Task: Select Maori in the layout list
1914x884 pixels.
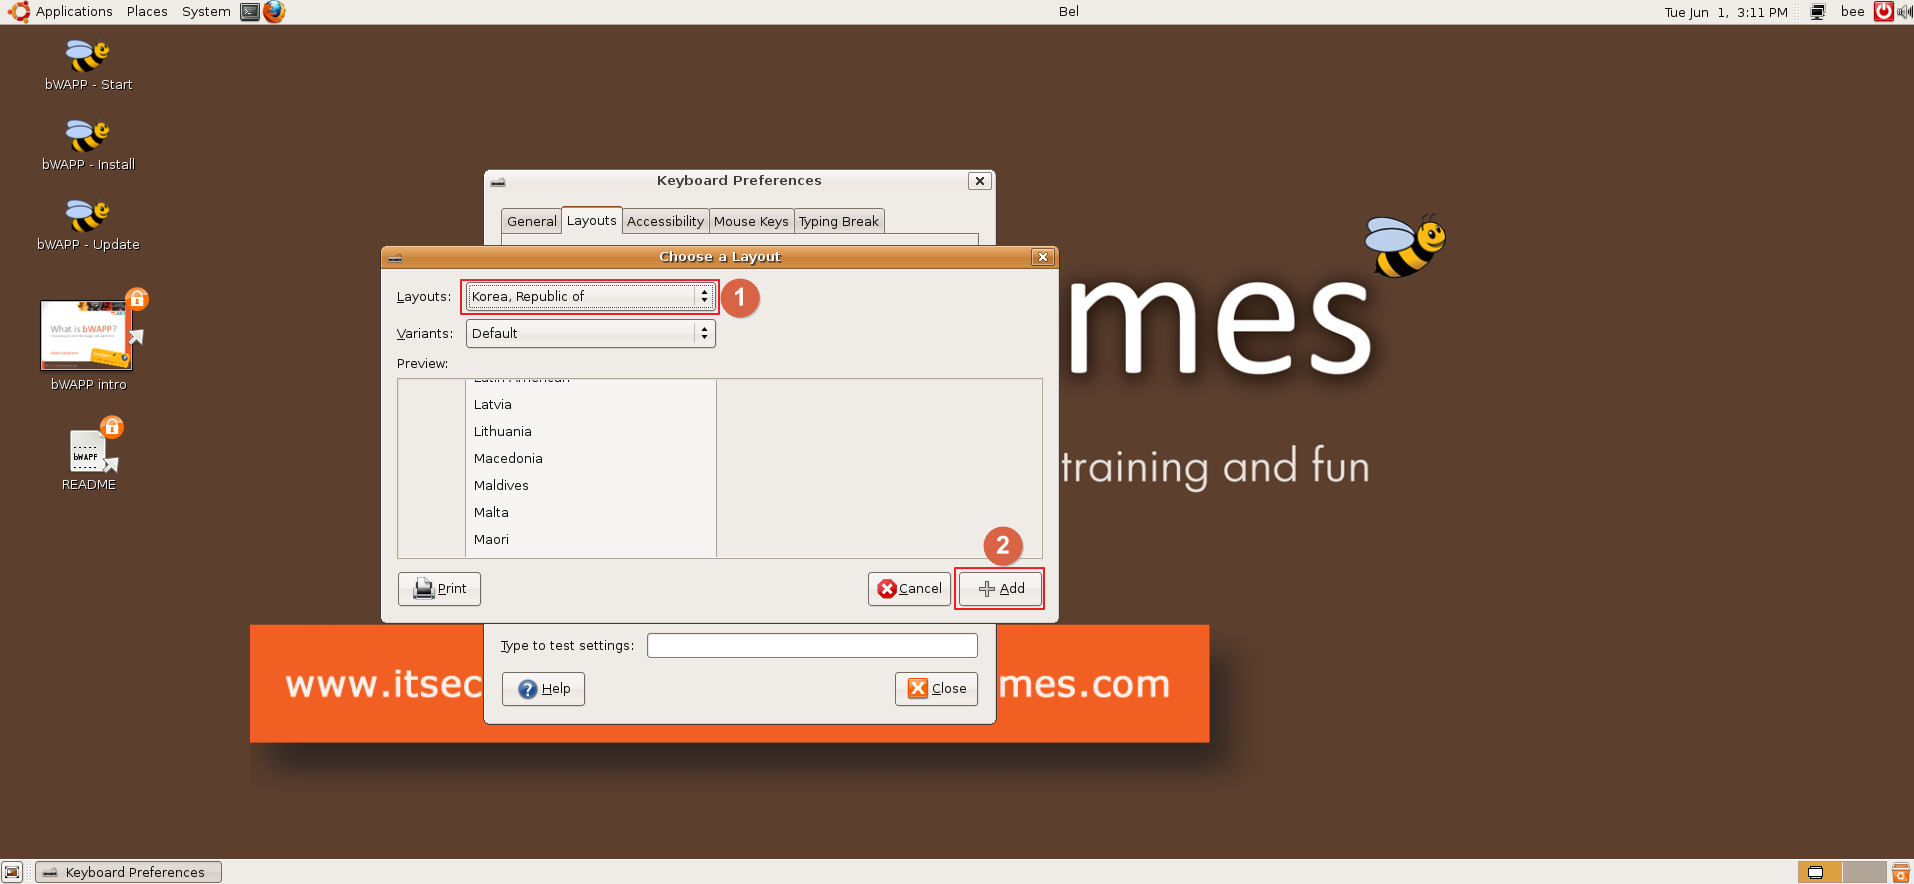Action: pos(592,539)
